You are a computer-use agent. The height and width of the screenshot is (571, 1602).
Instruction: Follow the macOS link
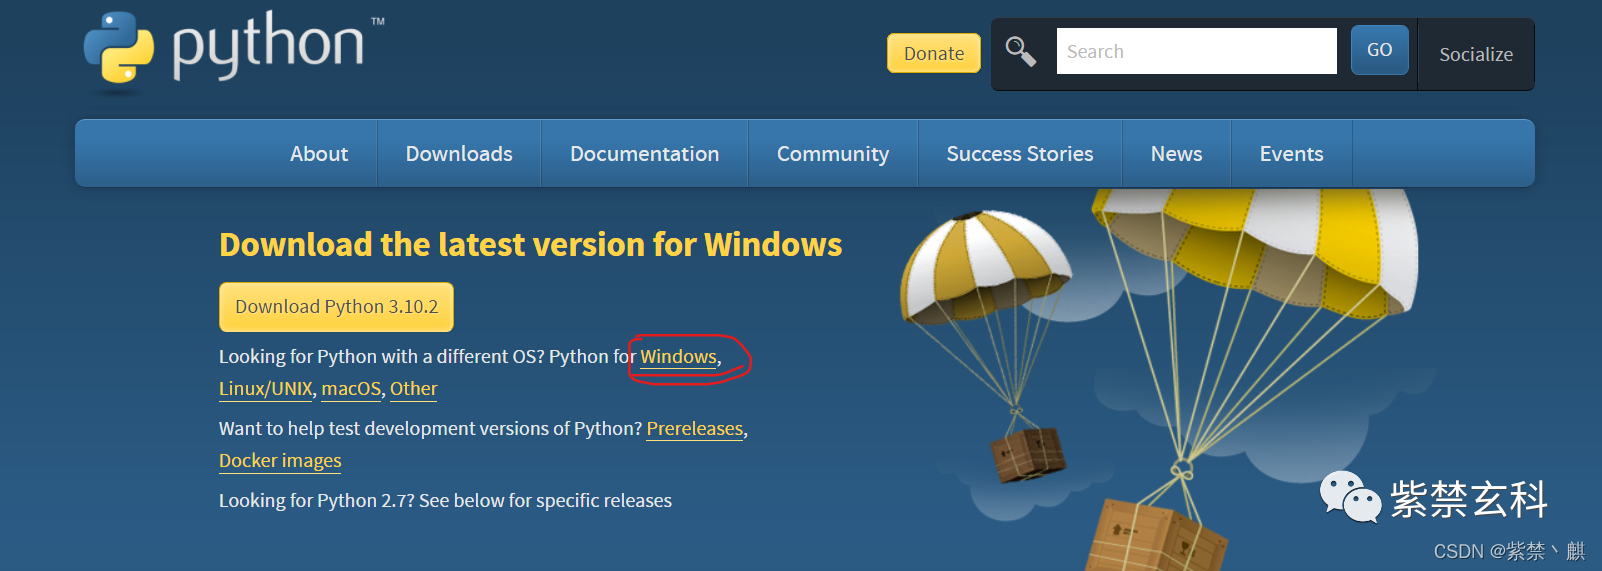point(351,389)
